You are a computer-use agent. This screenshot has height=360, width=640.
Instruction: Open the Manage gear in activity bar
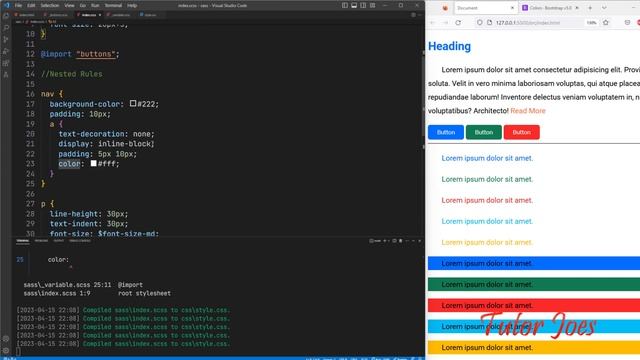tap(6, 350)
